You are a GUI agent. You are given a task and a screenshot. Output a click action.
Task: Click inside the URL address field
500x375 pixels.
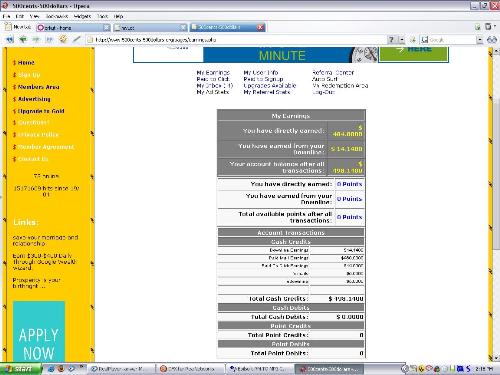pos(240,40)
